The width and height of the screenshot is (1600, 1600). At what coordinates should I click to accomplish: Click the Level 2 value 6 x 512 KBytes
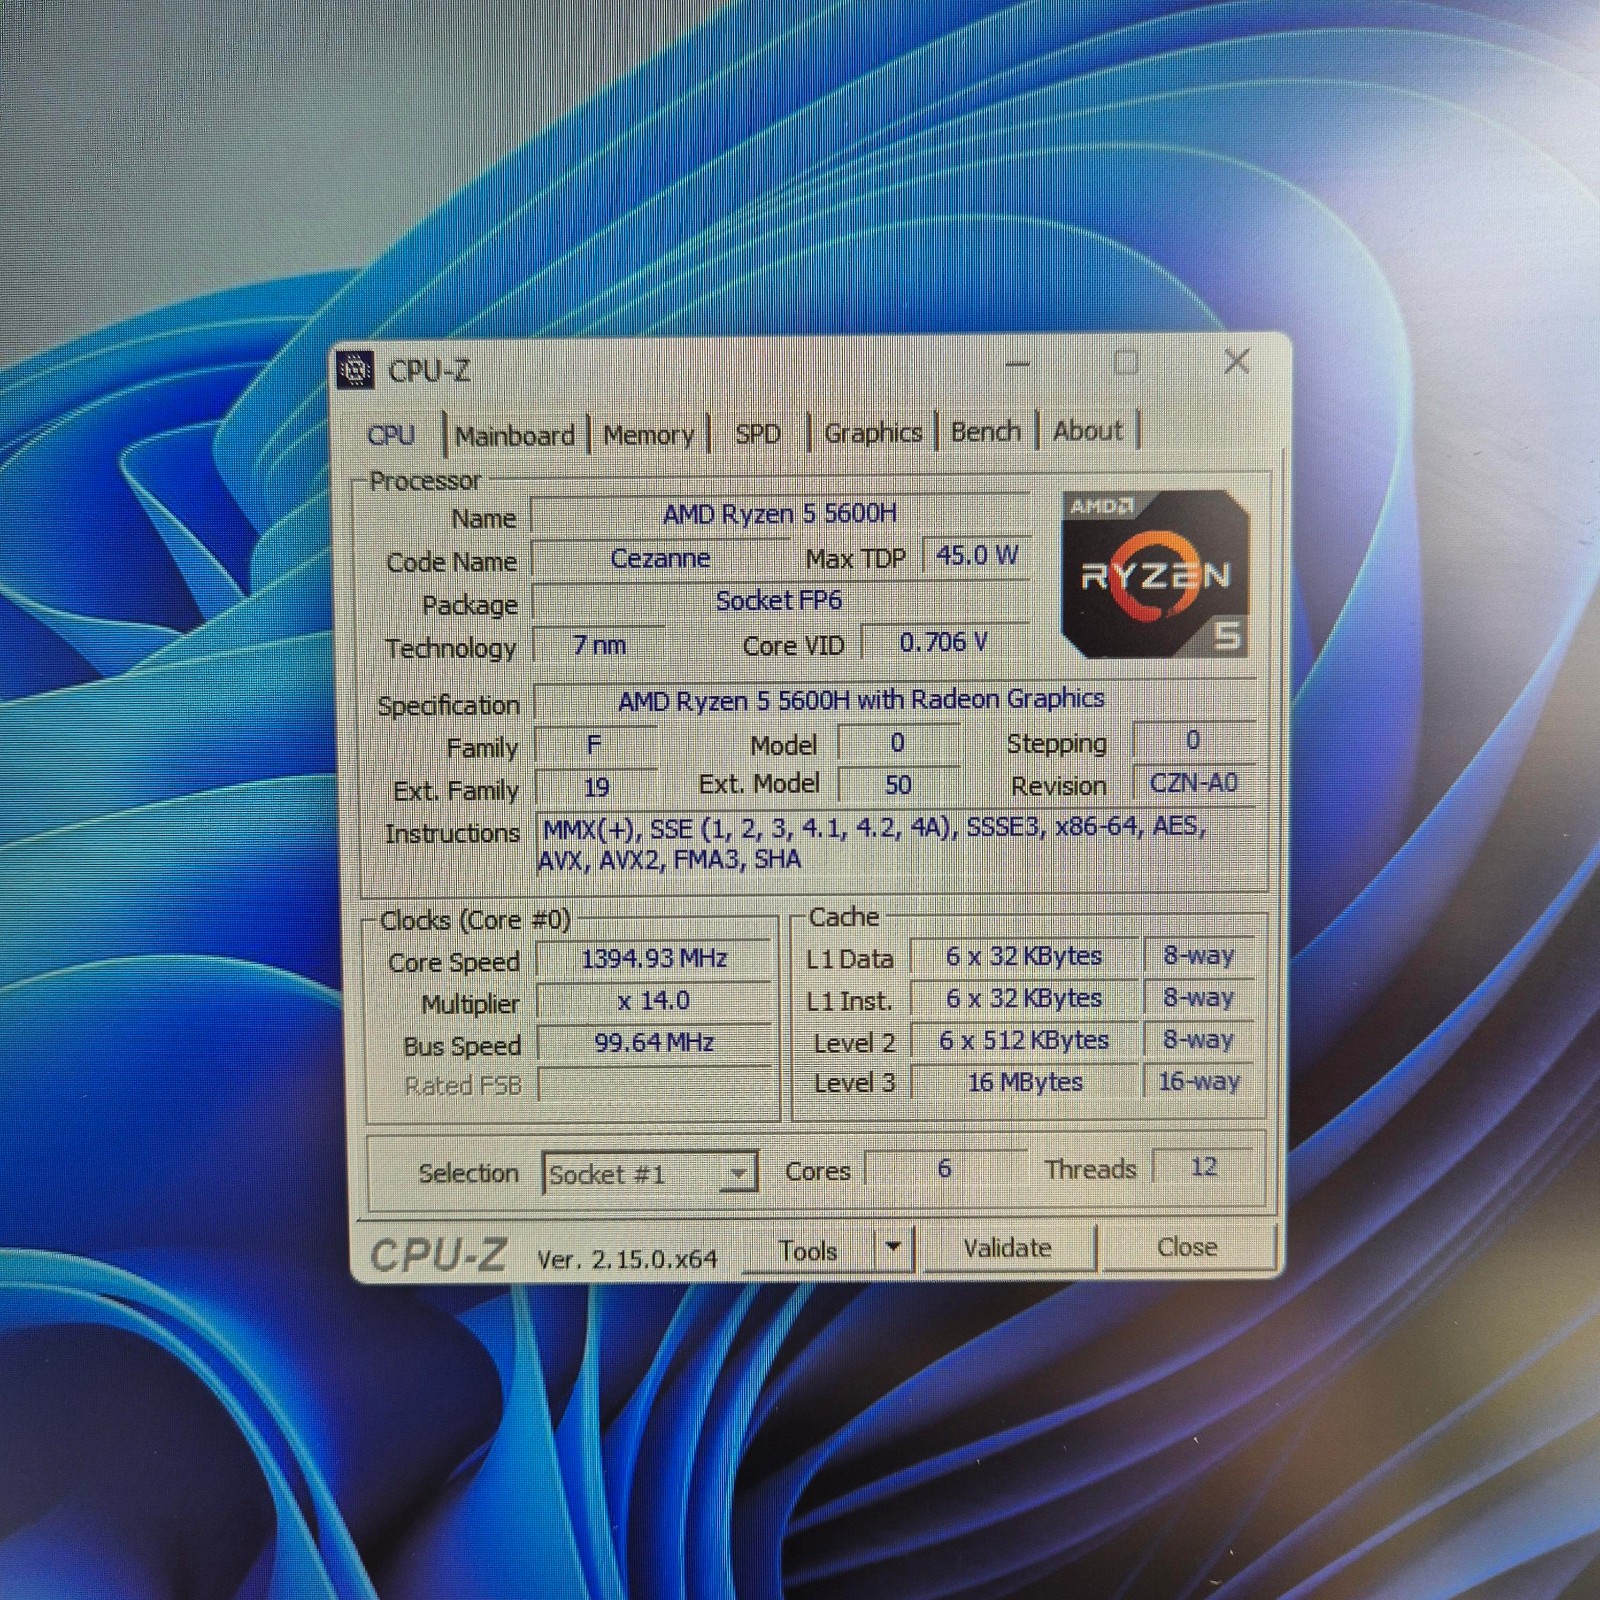tap(1024, 1040)
